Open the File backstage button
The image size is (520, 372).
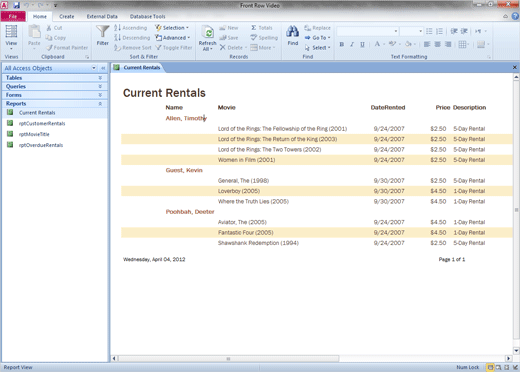coord(13,16)
